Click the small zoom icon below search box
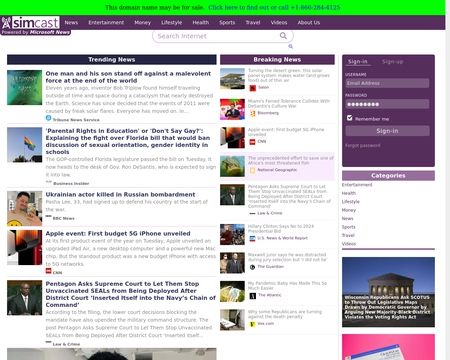Viewport: 450px width, 360px height. tap(290, 46)
